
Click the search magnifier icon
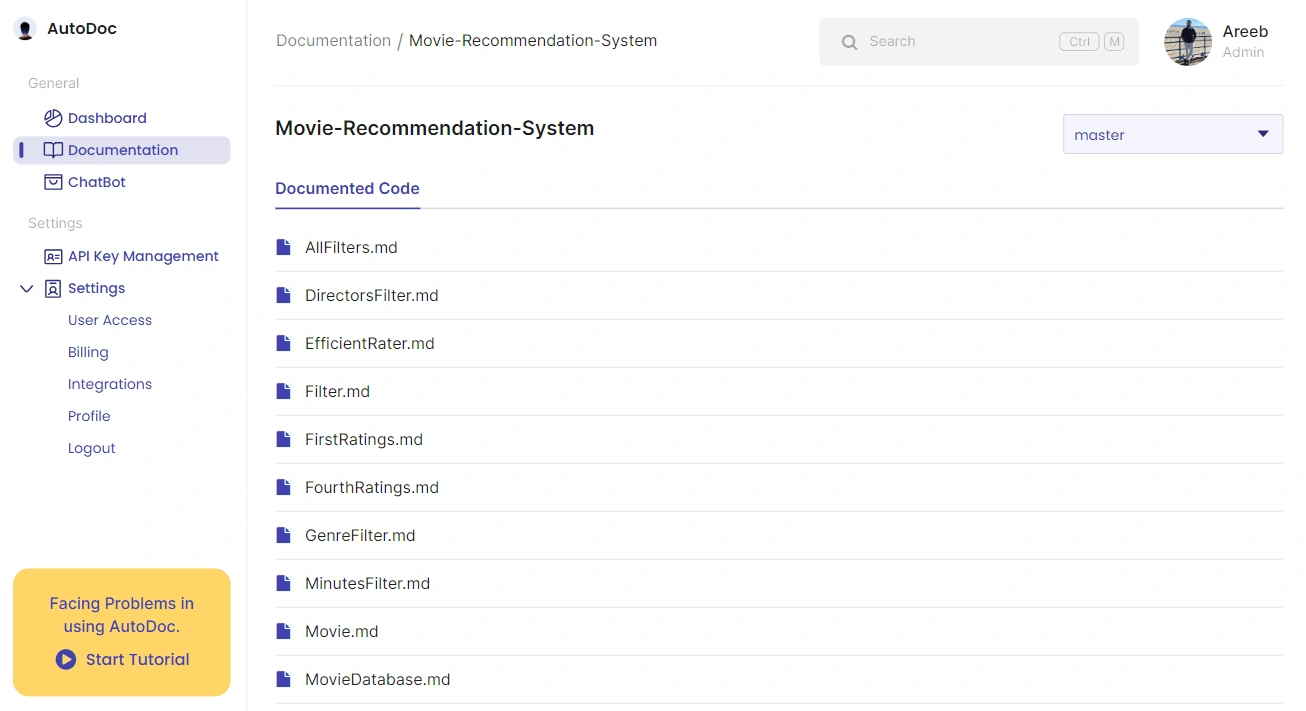pyautogui.click(x=849, y=42)
